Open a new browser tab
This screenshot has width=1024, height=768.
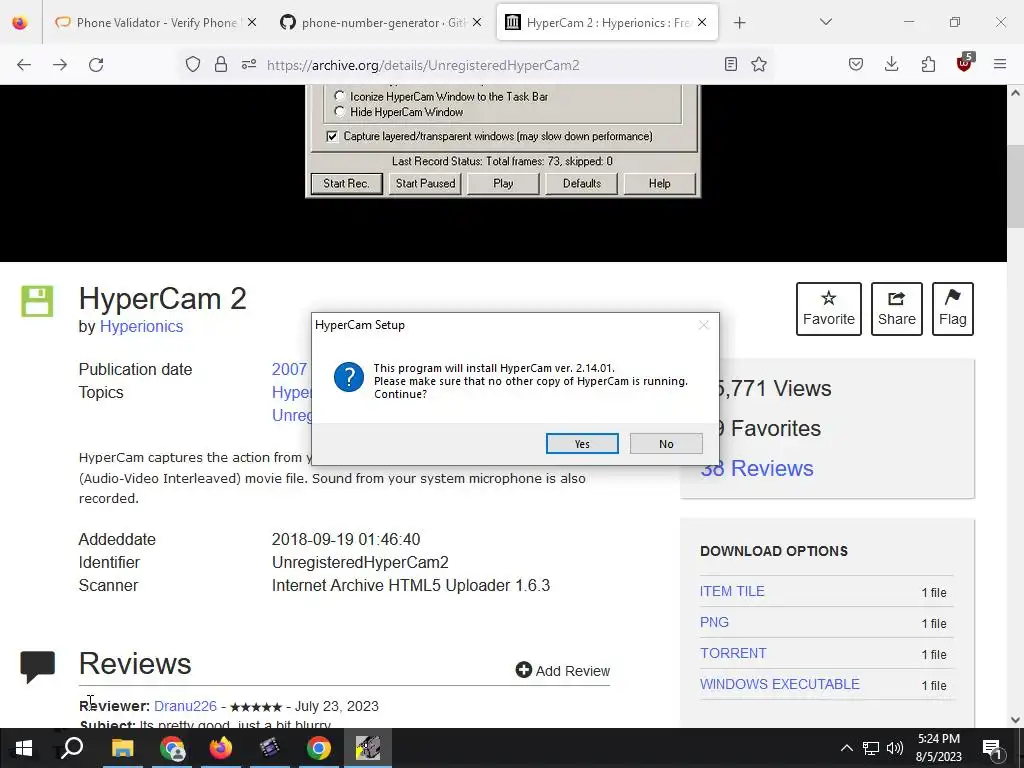(739, 23)
